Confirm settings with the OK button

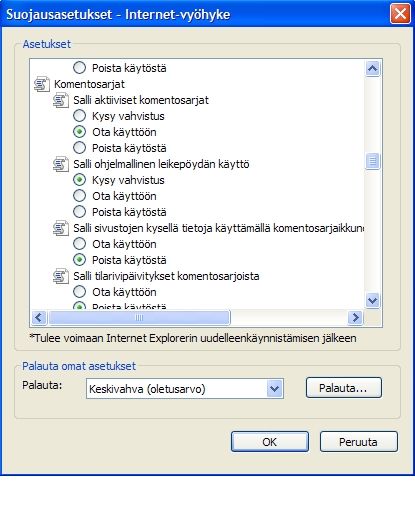pyautogui.click(x=270, y=442)
